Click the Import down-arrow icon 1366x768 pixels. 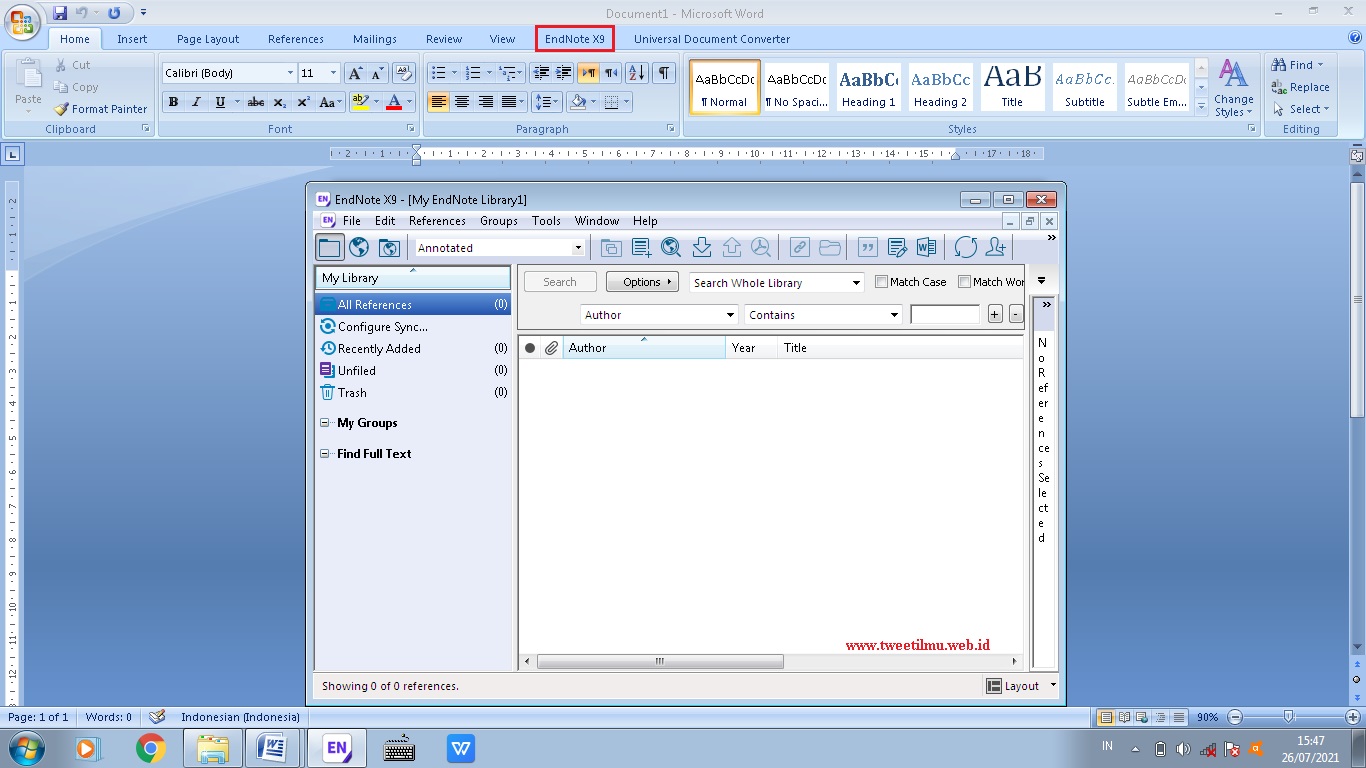(x=701, y=248)
